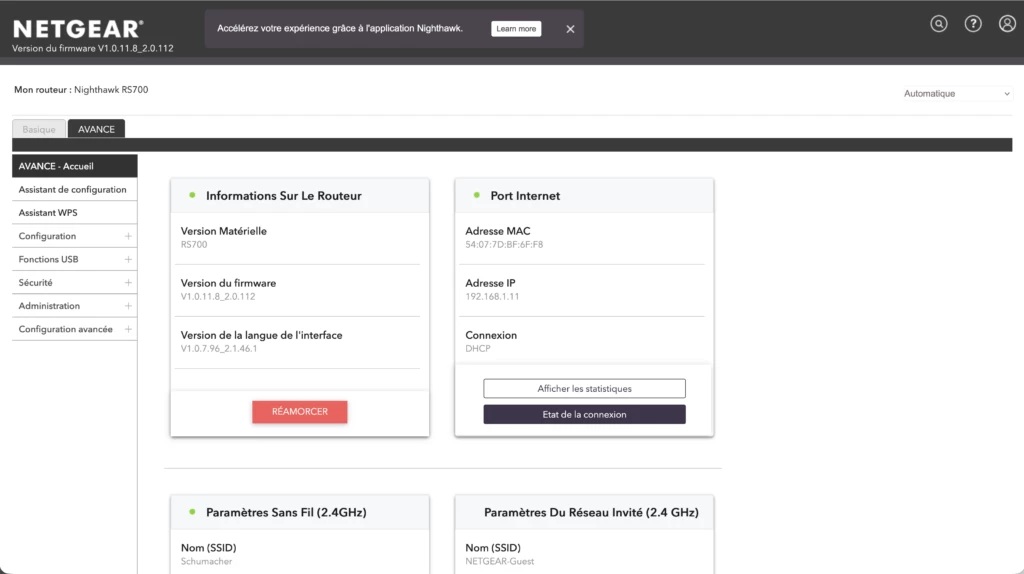Click the Sécurité sidebar label

[35, 283]
